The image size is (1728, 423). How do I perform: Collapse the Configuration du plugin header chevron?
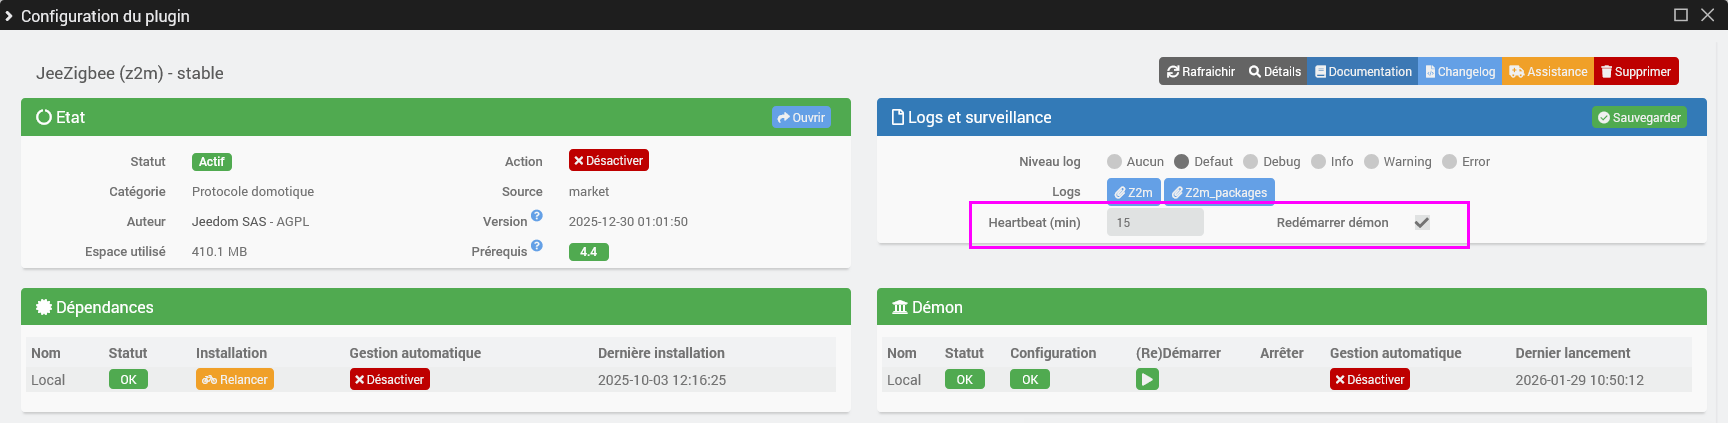tap(9, 16)
